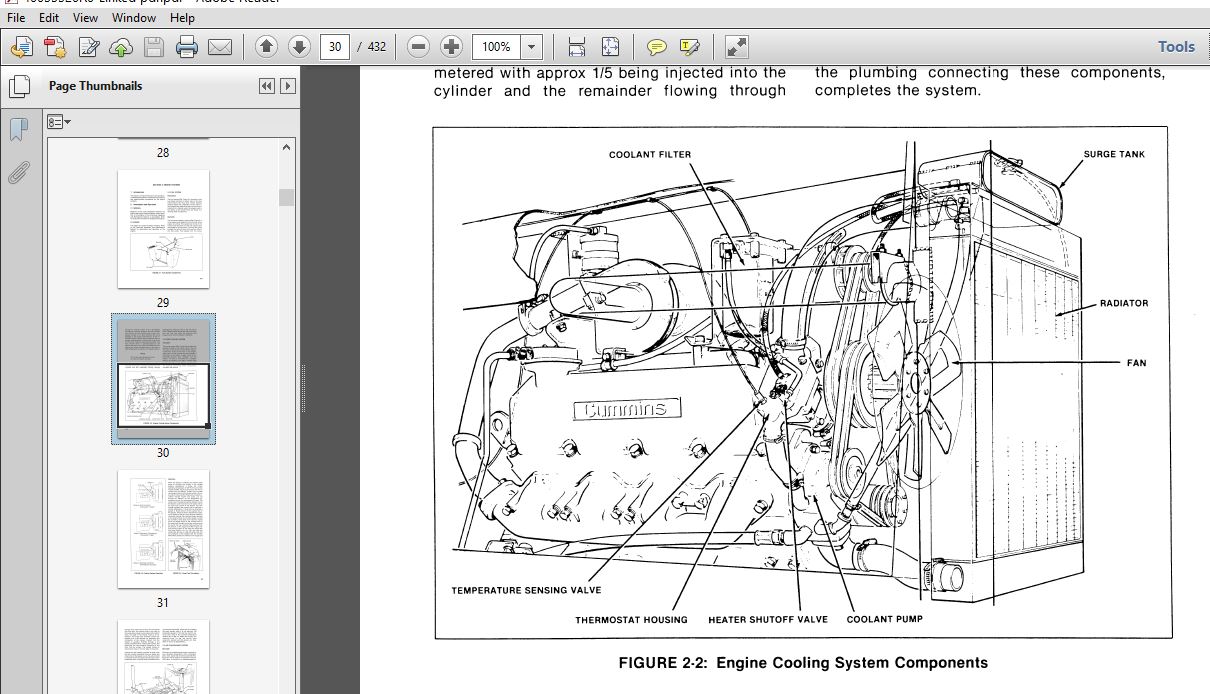
Task: Click the 'SURGE TANK' label text
Action: pos(1114,155)
